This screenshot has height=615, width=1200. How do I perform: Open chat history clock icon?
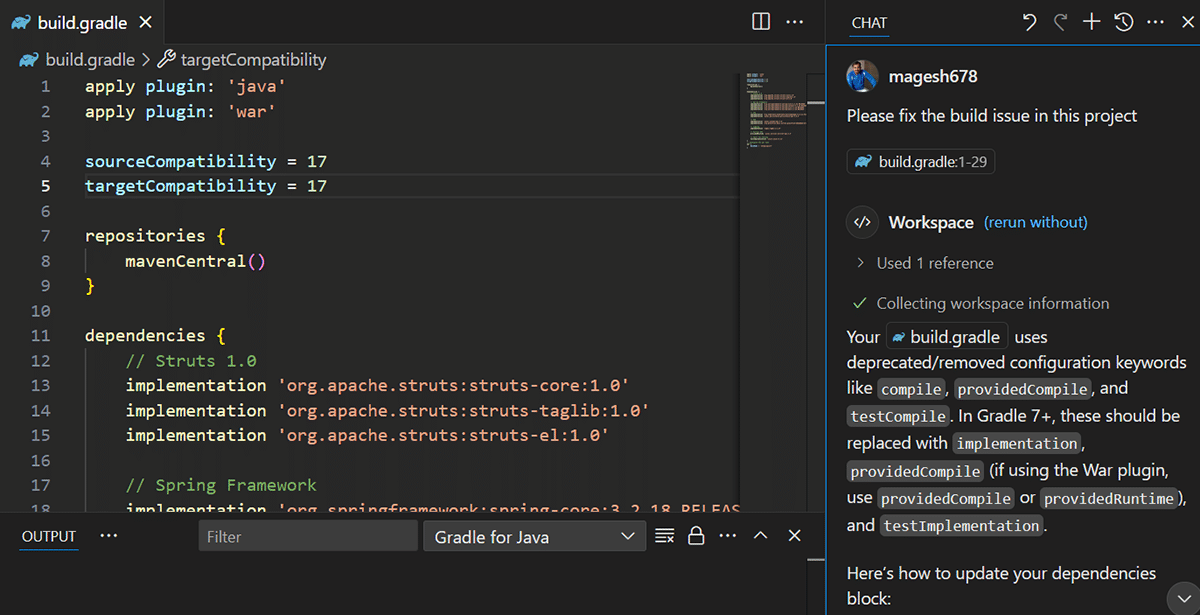[1124, 22]
